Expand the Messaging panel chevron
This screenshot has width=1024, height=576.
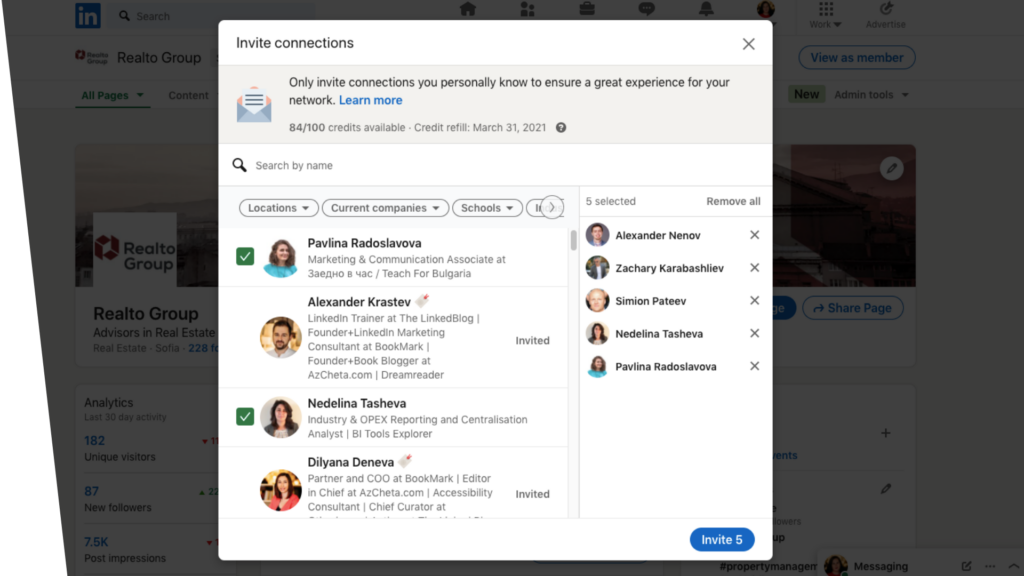1014,566
